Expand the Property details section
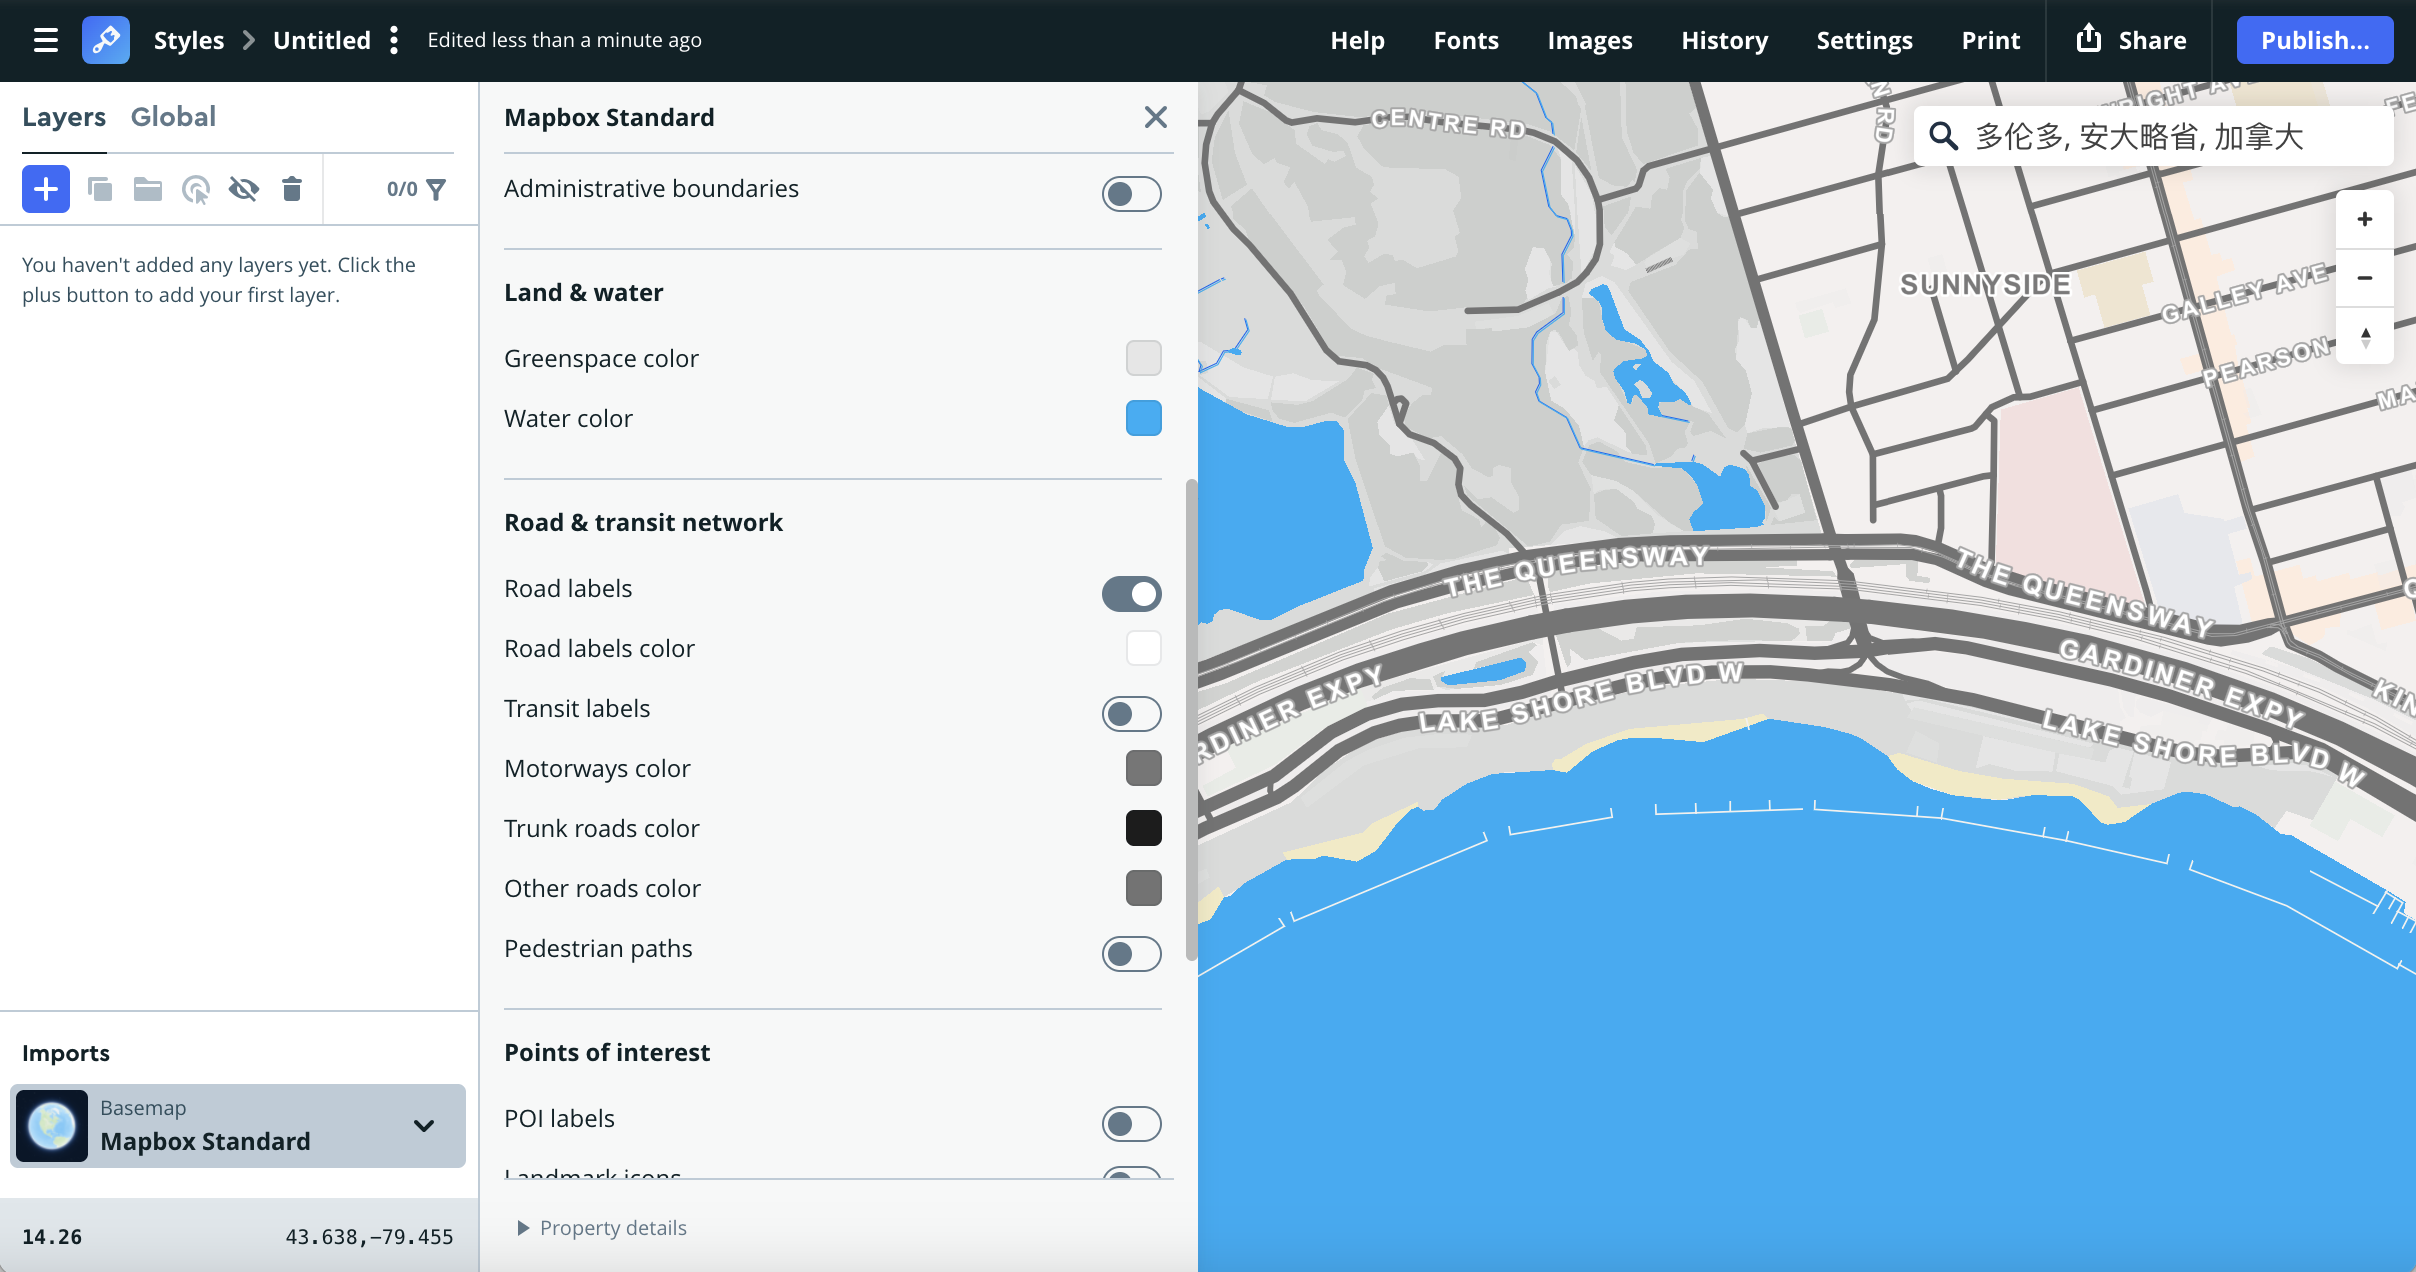The image size is (2416, 1272). coord(600,1227)
